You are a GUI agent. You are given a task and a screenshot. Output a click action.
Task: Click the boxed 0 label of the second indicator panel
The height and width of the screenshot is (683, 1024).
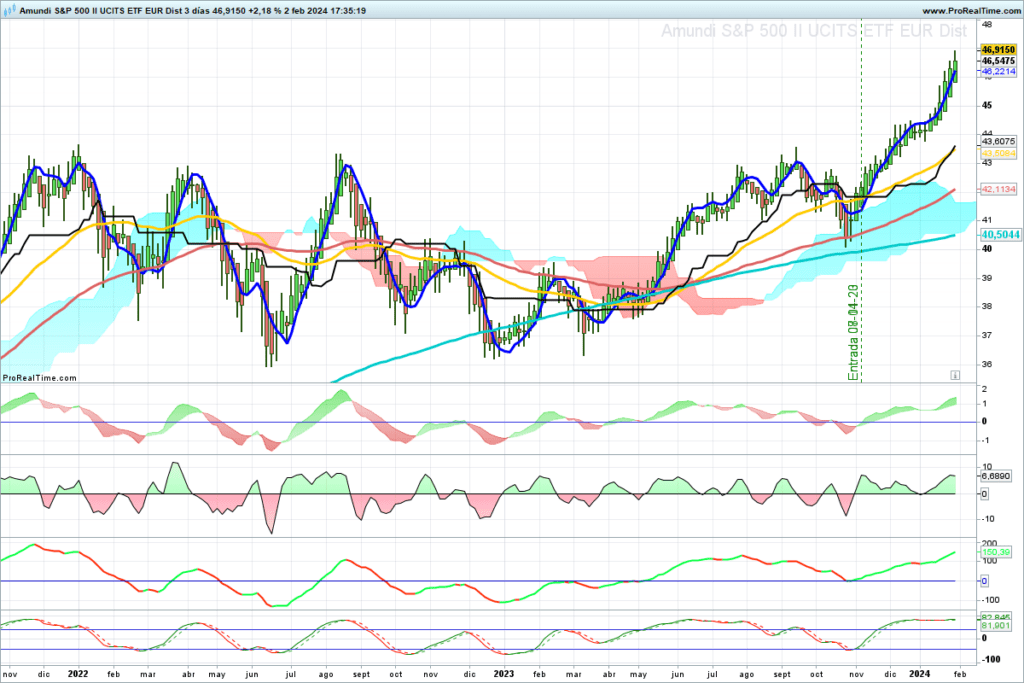985,494
